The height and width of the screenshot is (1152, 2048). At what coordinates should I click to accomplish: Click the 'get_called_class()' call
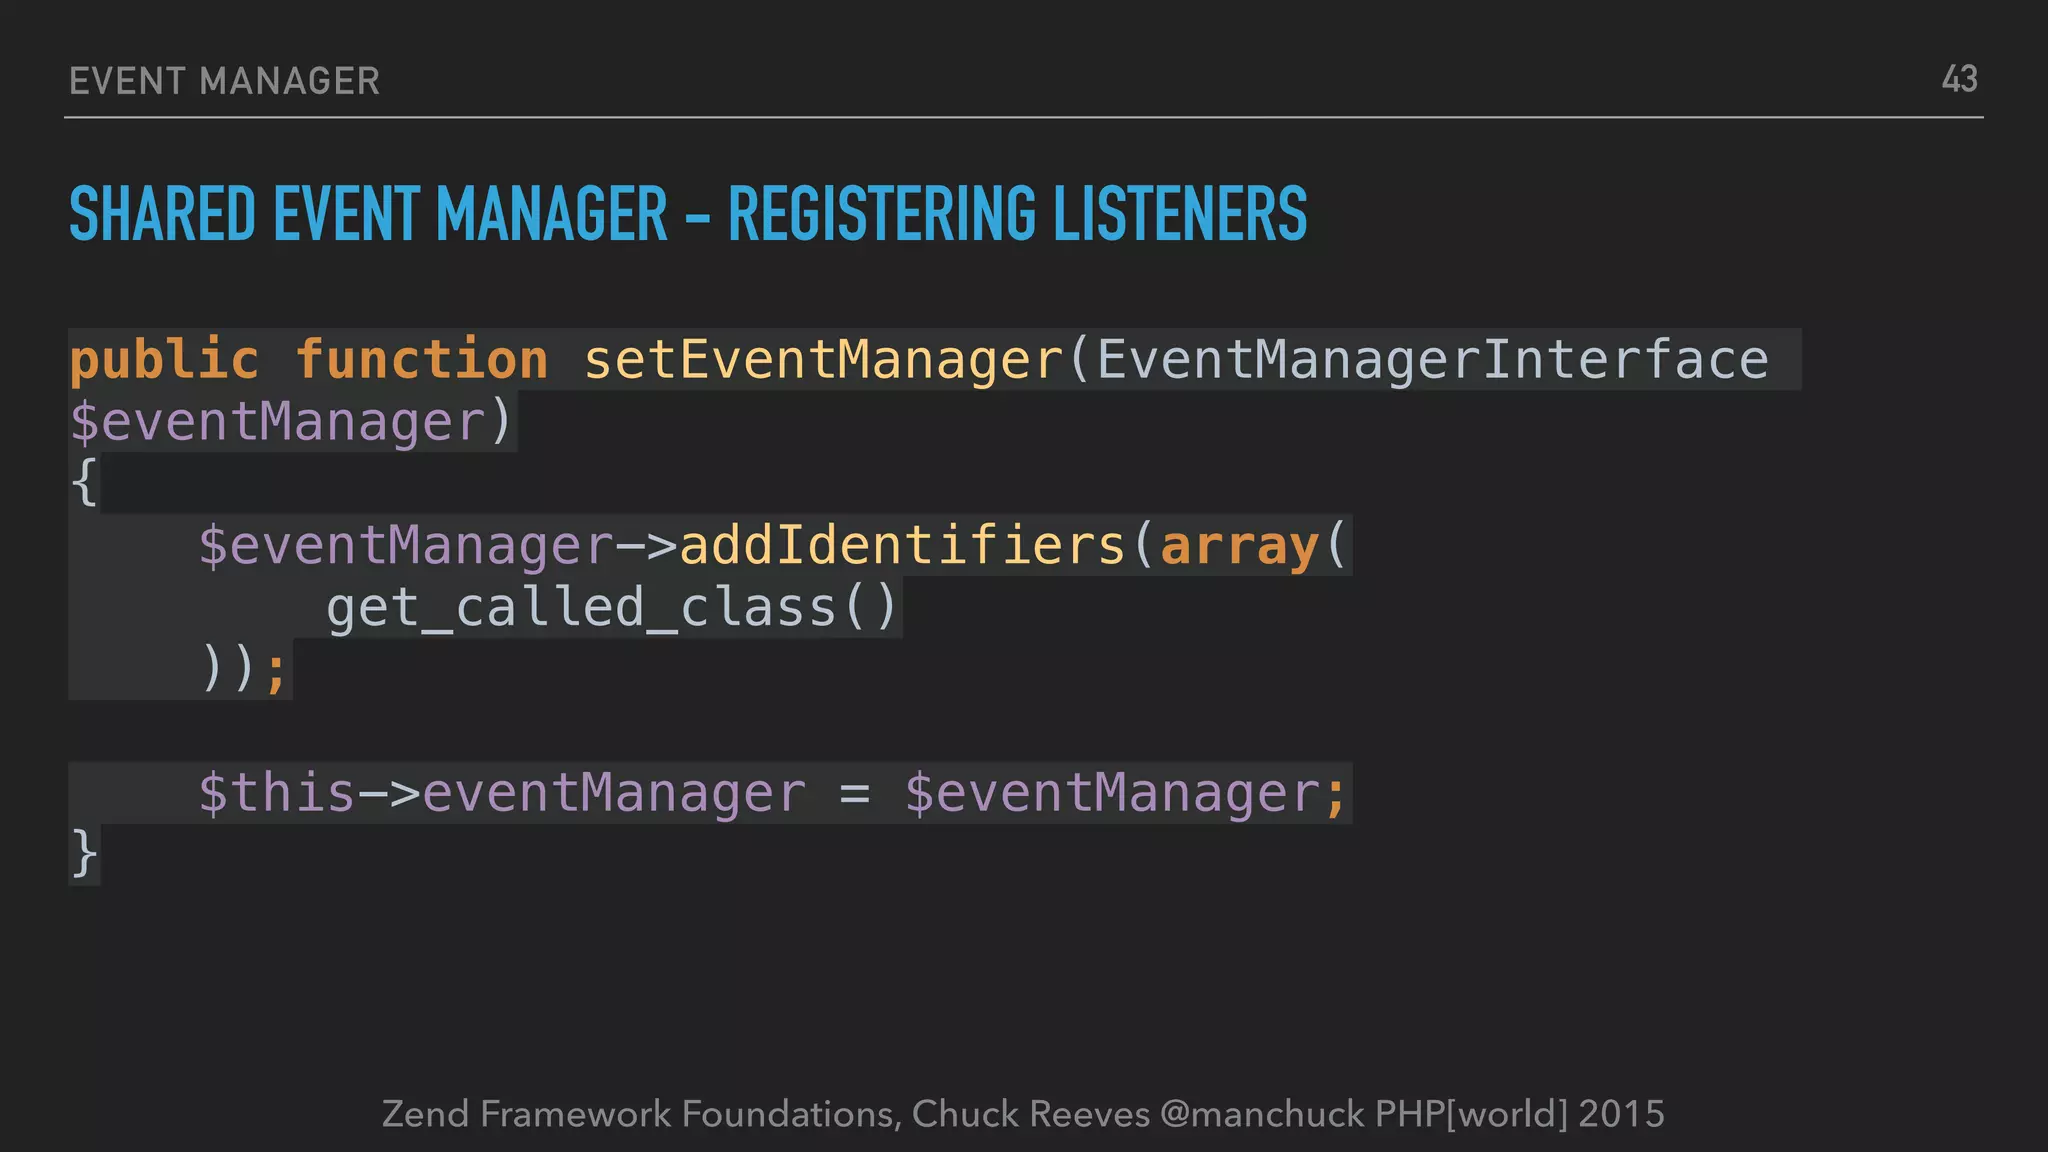612,608
